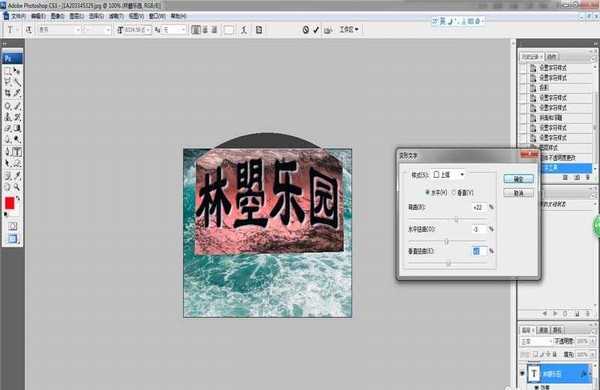
Task: Change screen mode from toolbox bottom
Action: pos(12,239)
